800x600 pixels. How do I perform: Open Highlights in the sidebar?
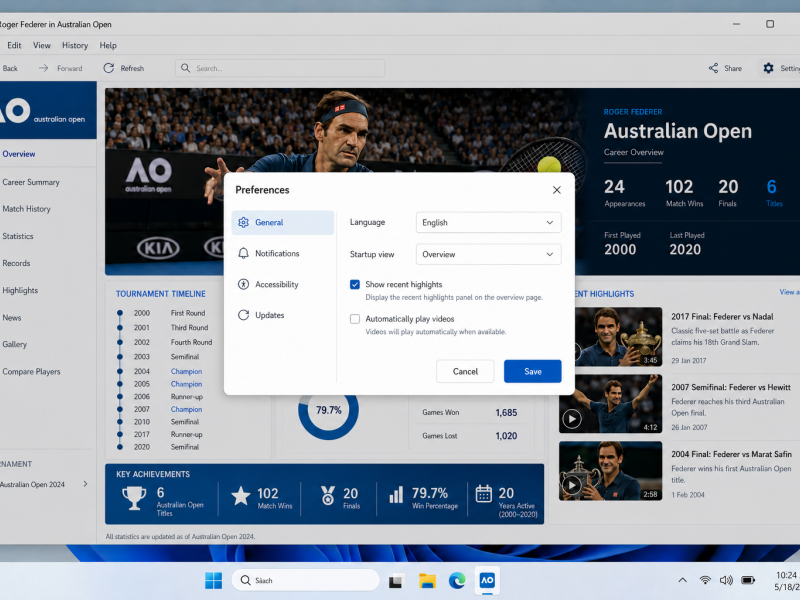20,290
